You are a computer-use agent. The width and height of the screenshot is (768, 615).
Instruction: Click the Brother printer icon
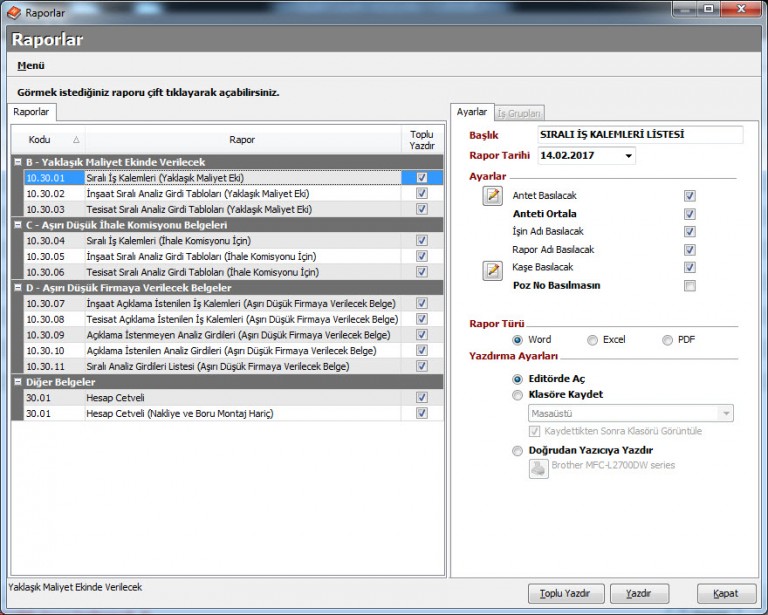[x=538, y=469]
